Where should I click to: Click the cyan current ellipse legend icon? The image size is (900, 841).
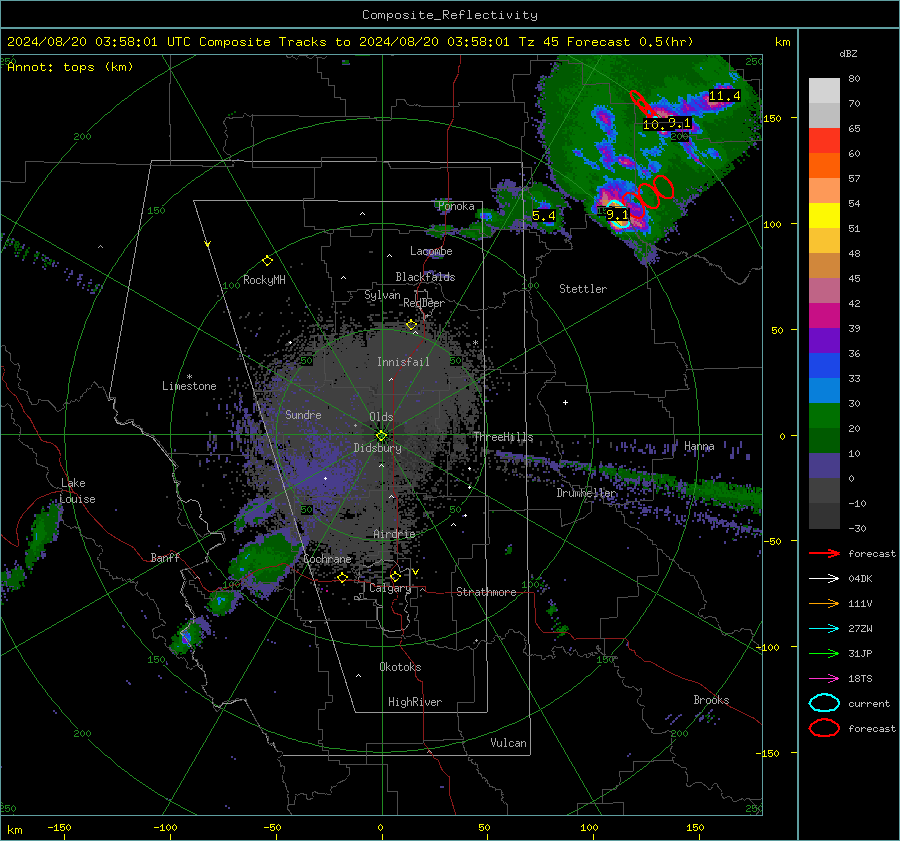coord(824,703)
